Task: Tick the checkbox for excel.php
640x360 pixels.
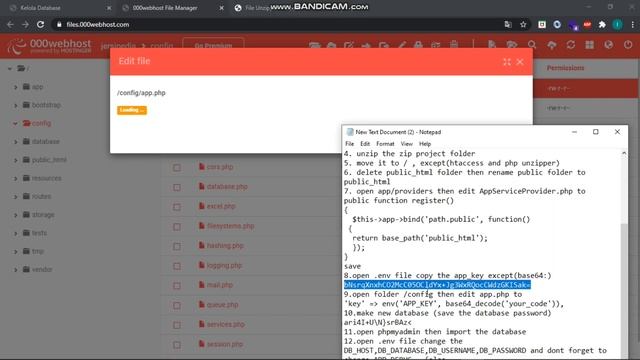Action: [x=177, y=207]
